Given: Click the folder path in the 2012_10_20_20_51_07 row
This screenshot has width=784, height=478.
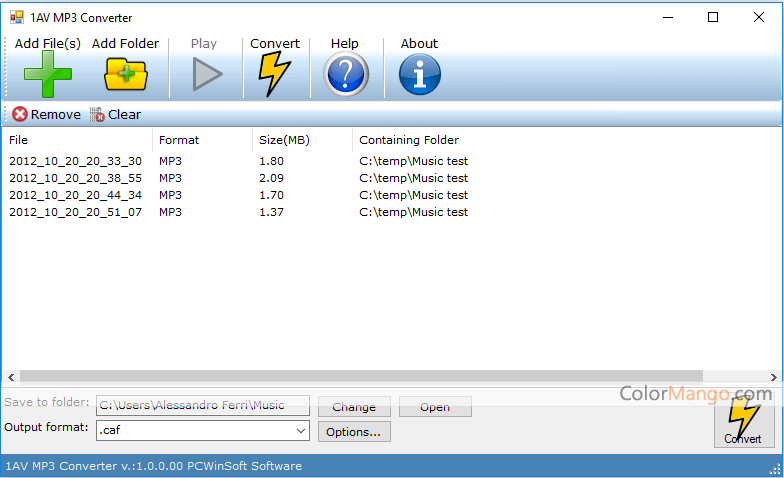Looking at the screenshot, I should click(x=414, y=212).
